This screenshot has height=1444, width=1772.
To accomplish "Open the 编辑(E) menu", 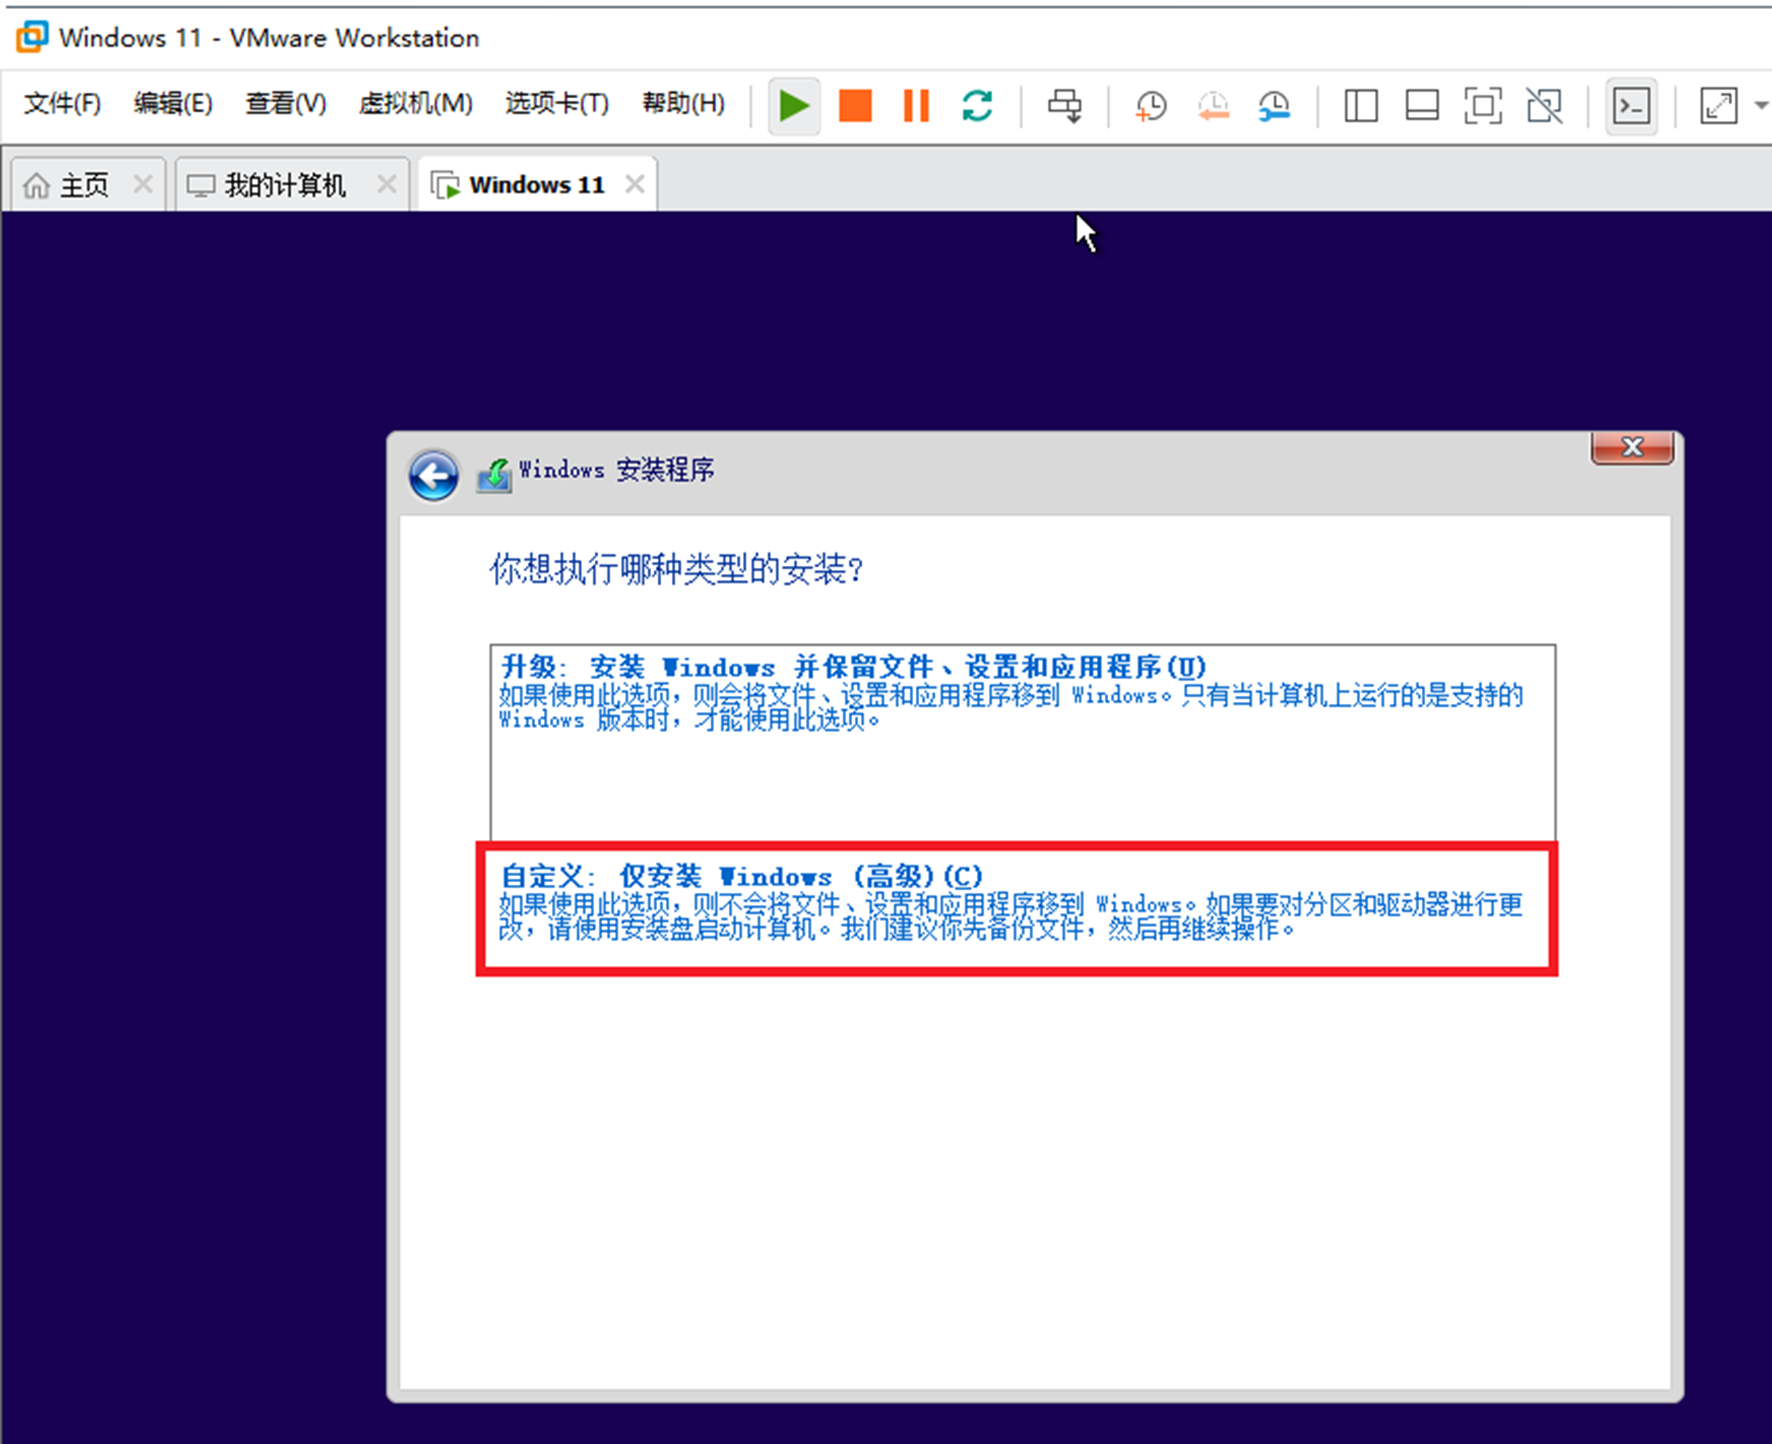I will (x=173, y=103).
